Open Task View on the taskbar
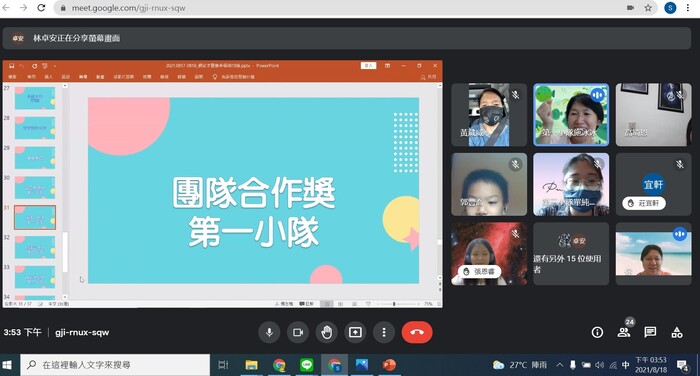The height and width of the screenshot is (376, 700). coord(223,365)
